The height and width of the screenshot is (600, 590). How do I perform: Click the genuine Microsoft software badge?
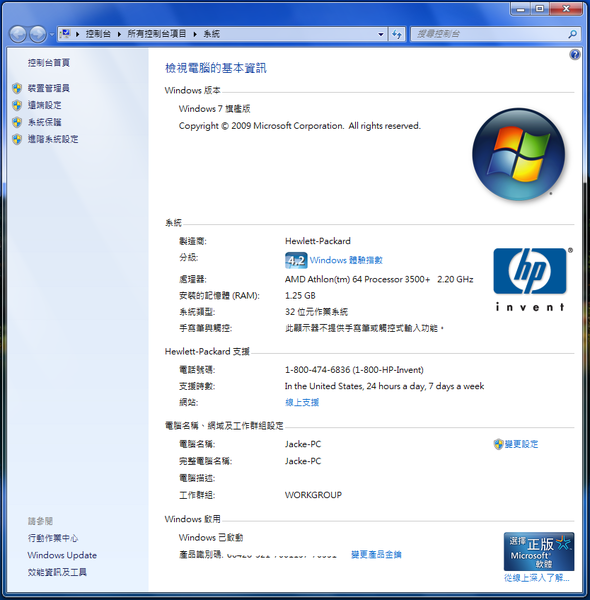tap(539, 551)
